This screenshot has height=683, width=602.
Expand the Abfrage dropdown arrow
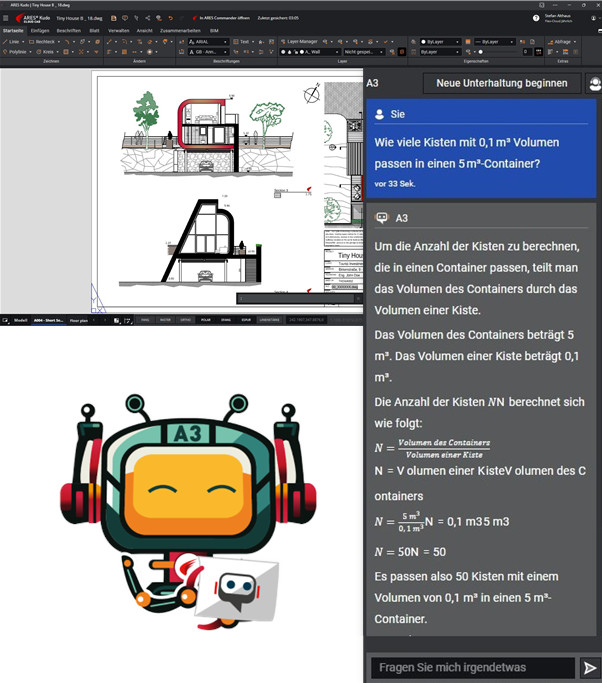(x=575, y=42)
